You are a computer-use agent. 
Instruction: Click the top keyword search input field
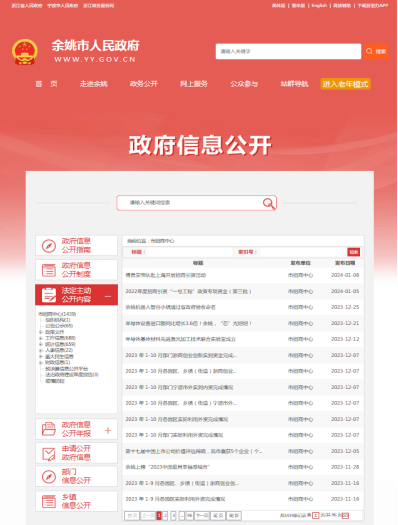(x=288, y=51)
